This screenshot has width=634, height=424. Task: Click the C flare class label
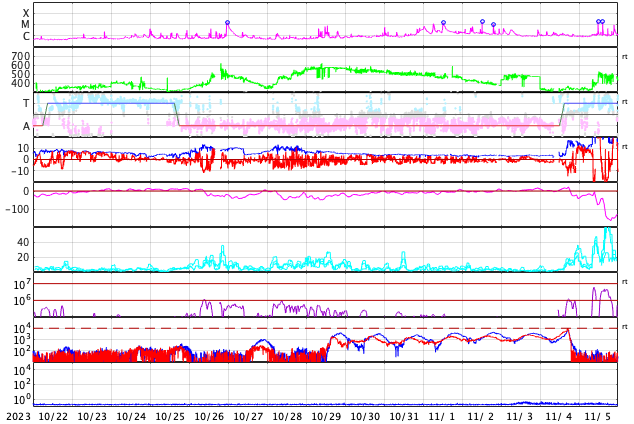tap(26, 36)
